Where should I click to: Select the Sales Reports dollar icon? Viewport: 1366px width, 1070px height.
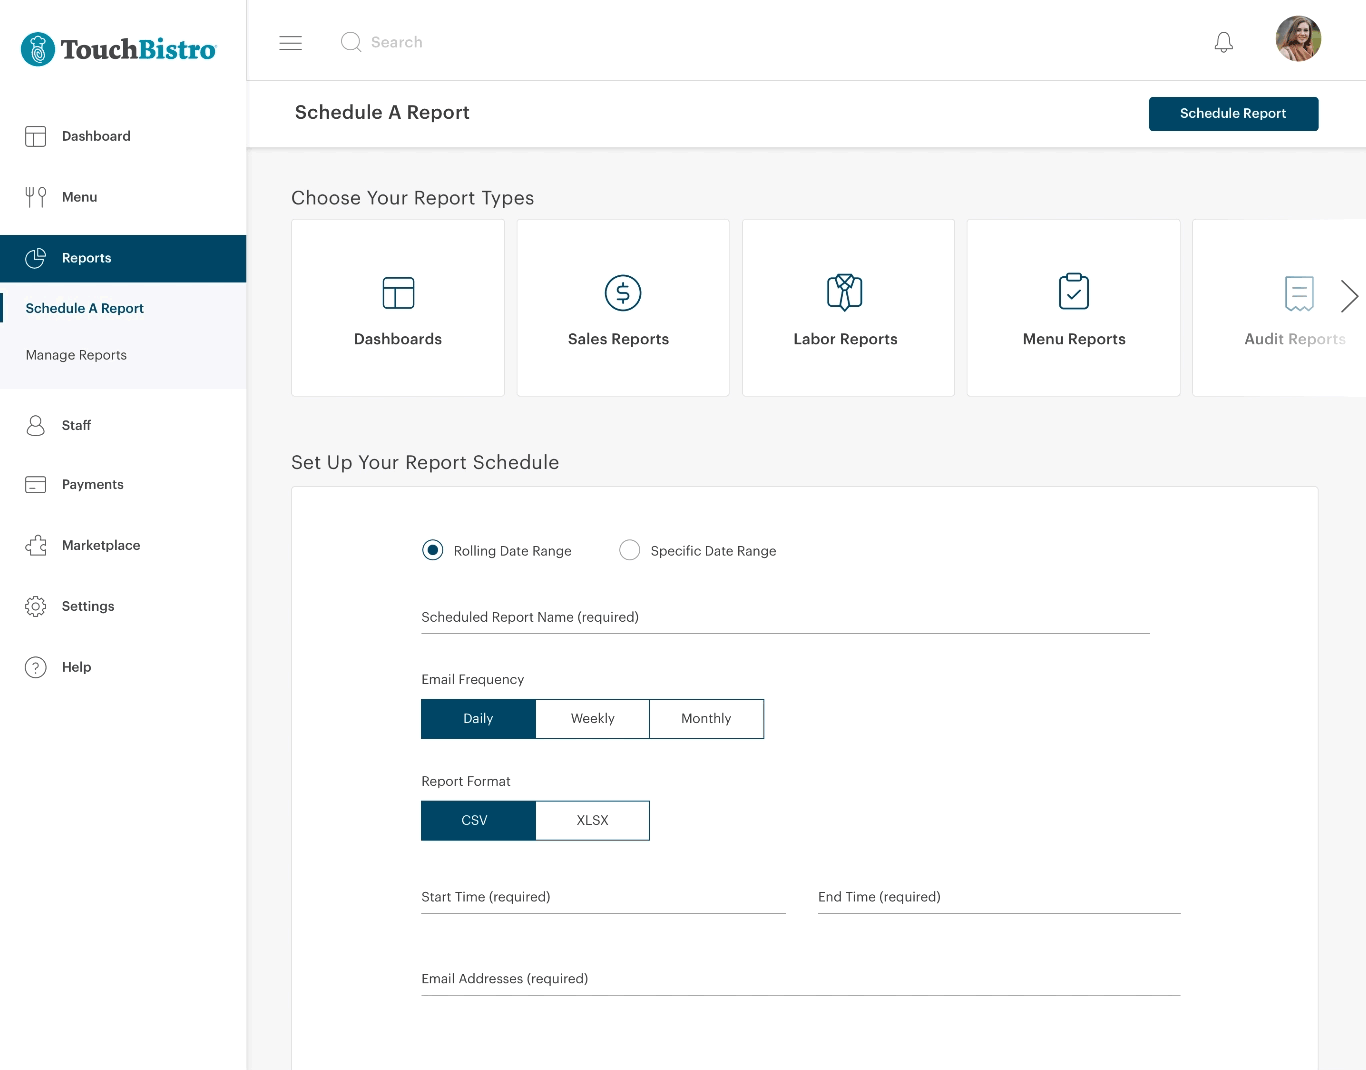click(622, 293)
